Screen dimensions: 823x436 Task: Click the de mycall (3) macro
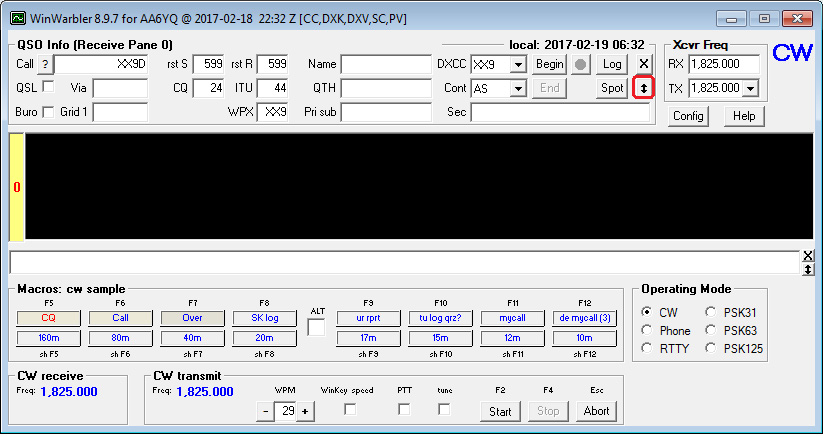point(584,318)
